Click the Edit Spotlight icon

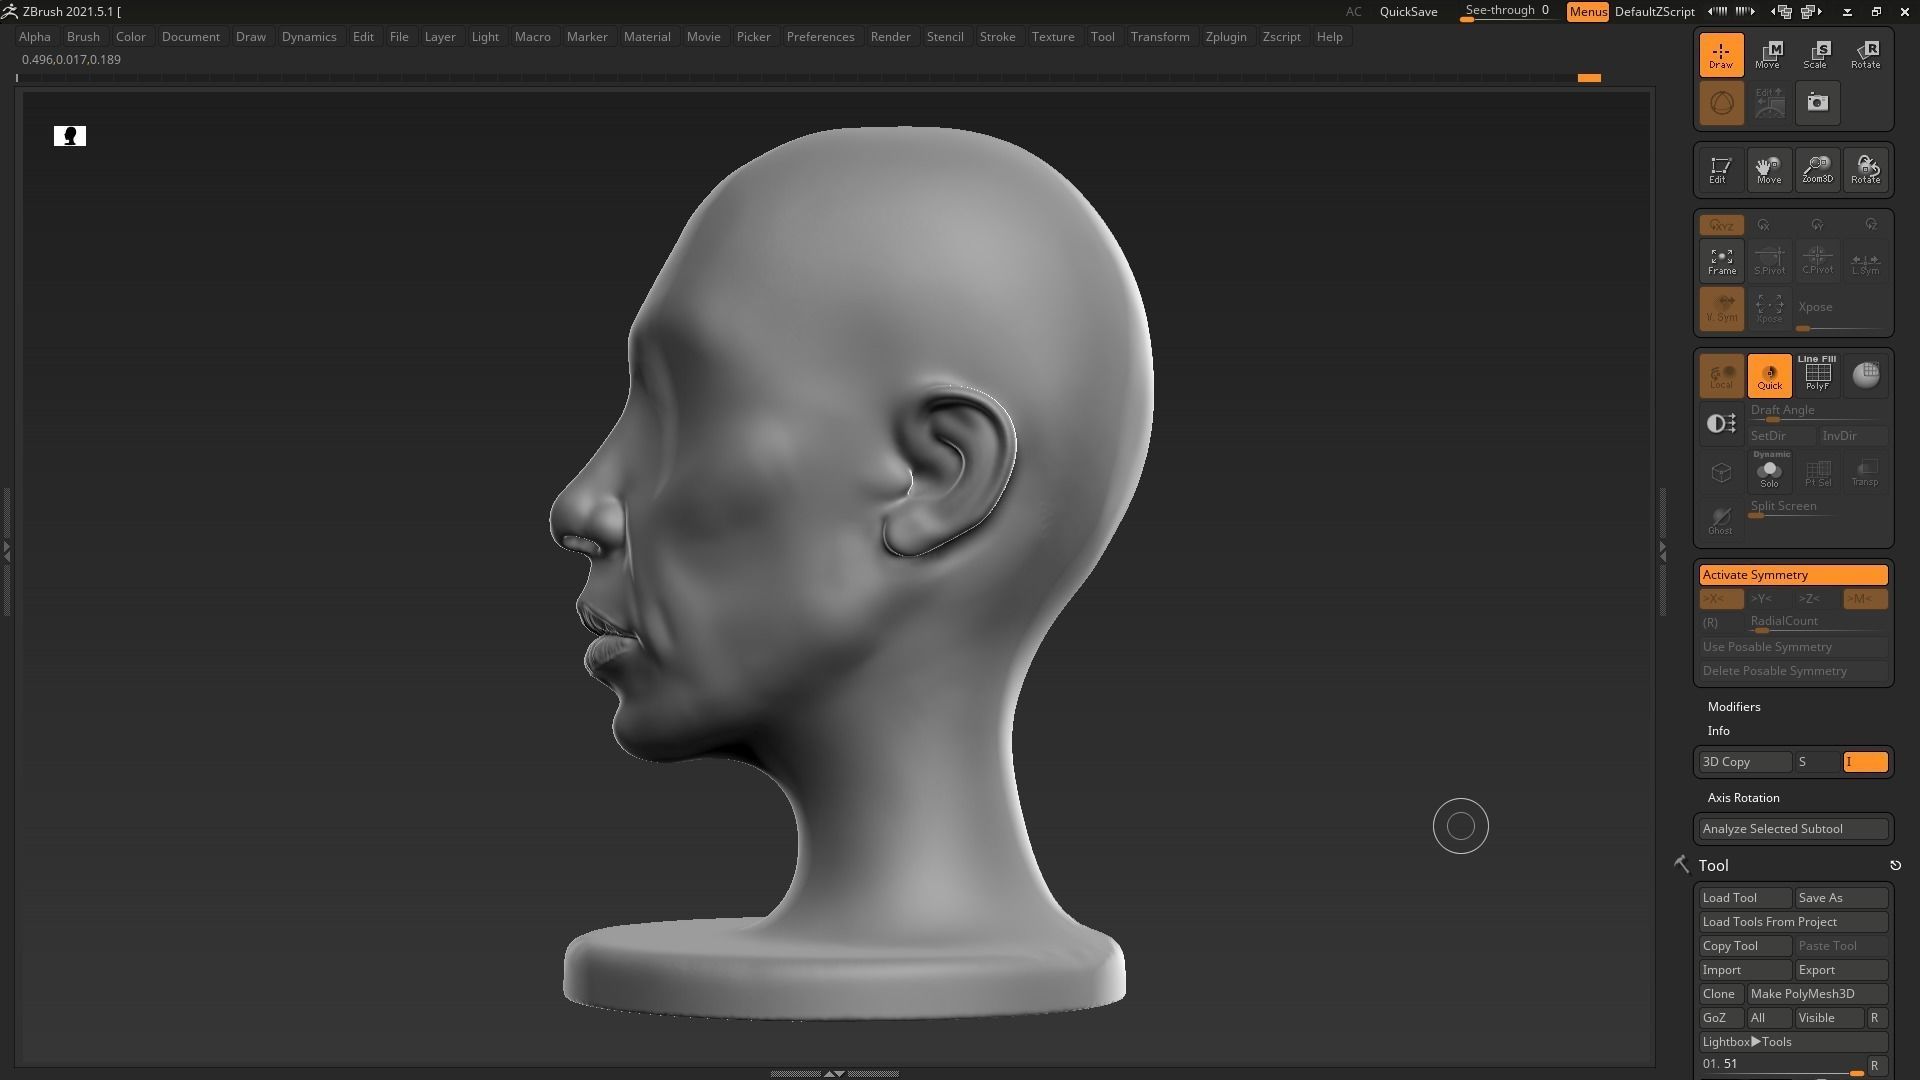1768,103
